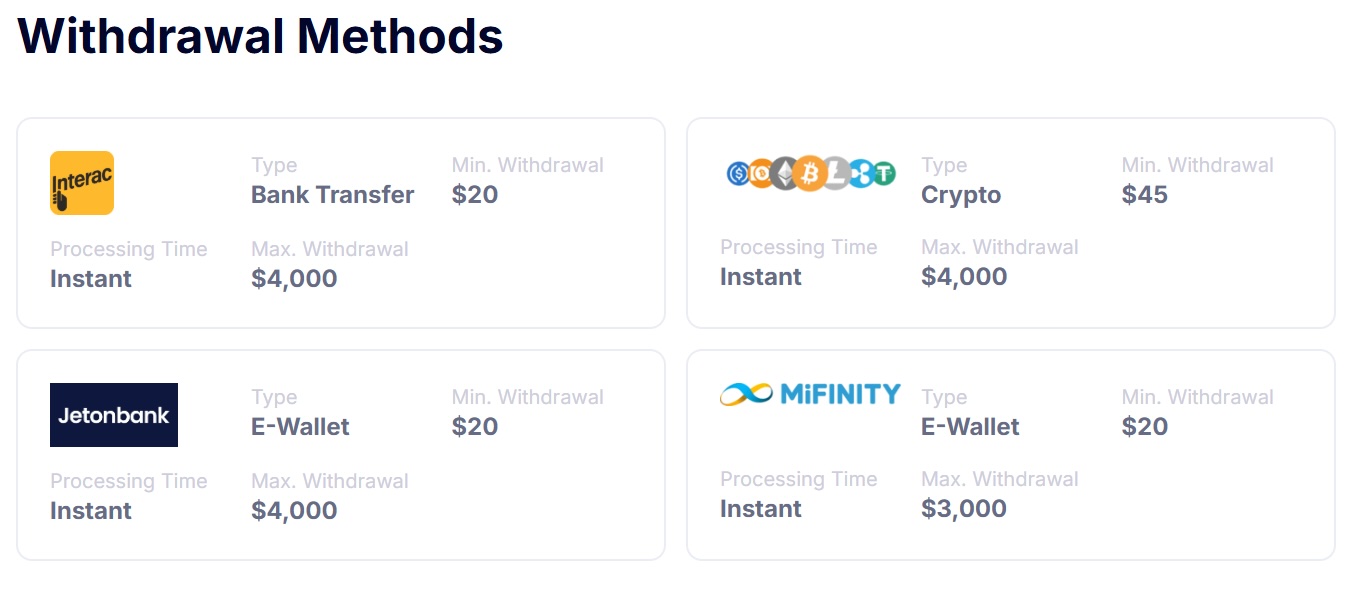Click the MiFinity logo
Image resolution: width=1353 pixels, height=602 pixels.
click(x=810, y=394)
